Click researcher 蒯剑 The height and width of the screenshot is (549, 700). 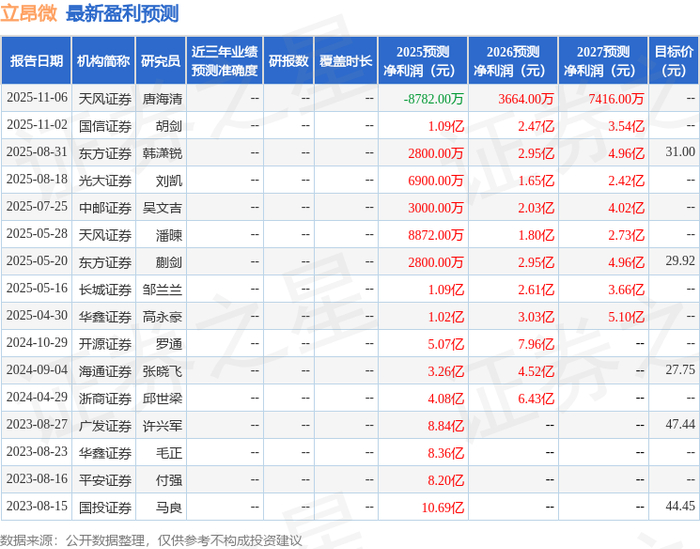click(x=169, y=262)
